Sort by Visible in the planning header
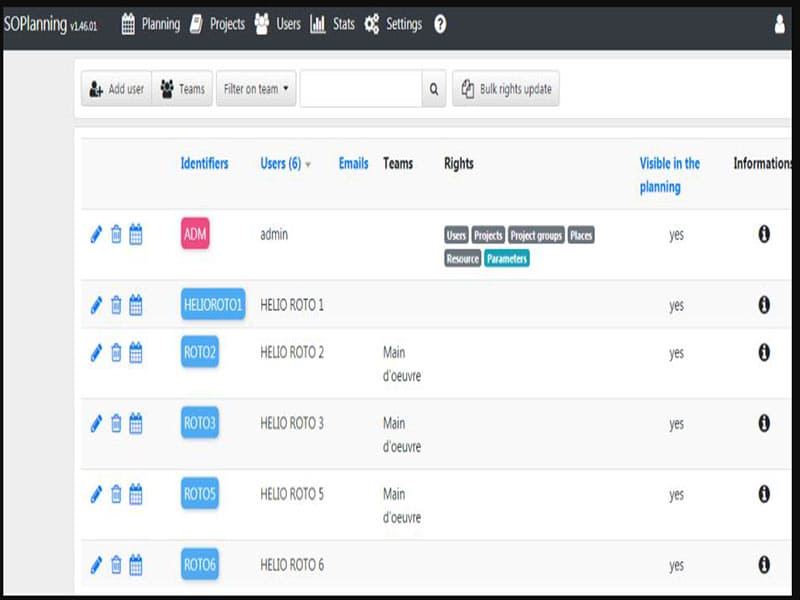800x600 pixels. click(669, 175)
